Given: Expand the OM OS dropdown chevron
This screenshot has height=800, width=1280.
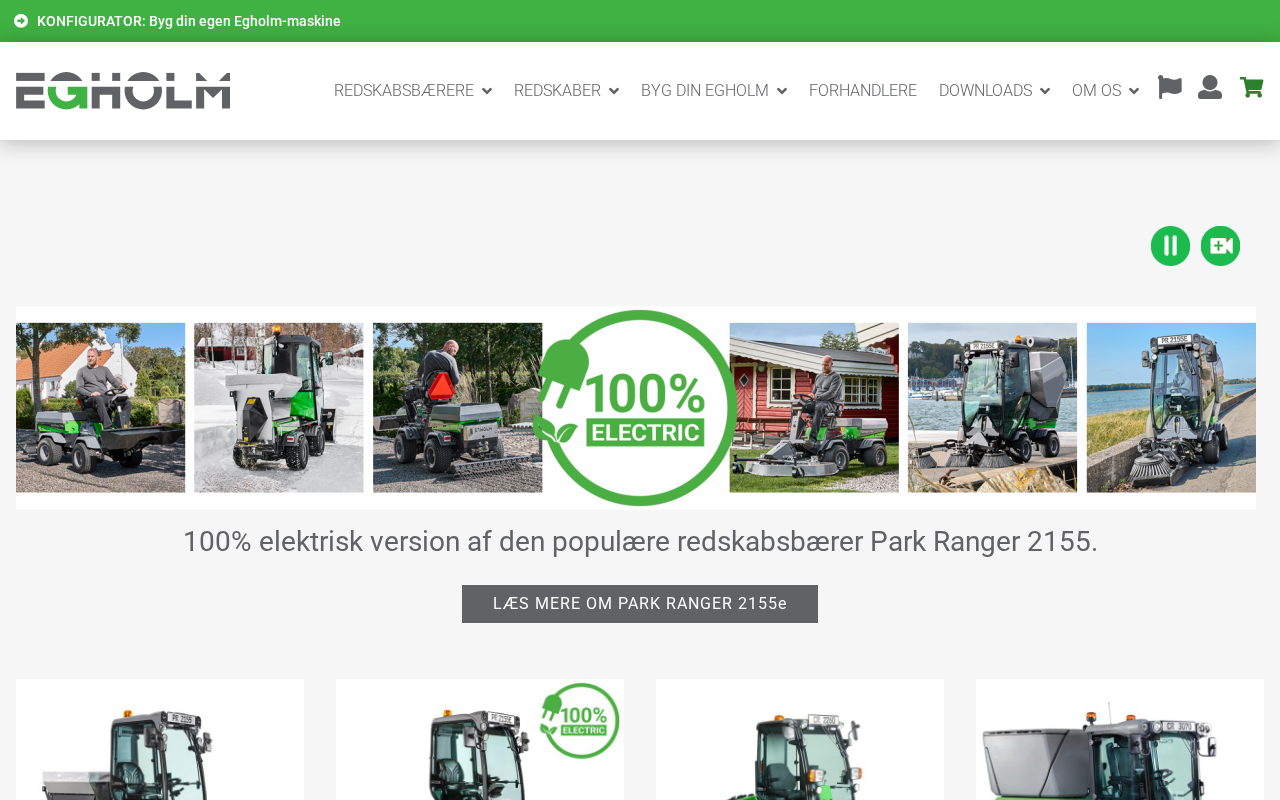Looking at the screenshot, I should pyautogui.click(x=1134, y=91).
